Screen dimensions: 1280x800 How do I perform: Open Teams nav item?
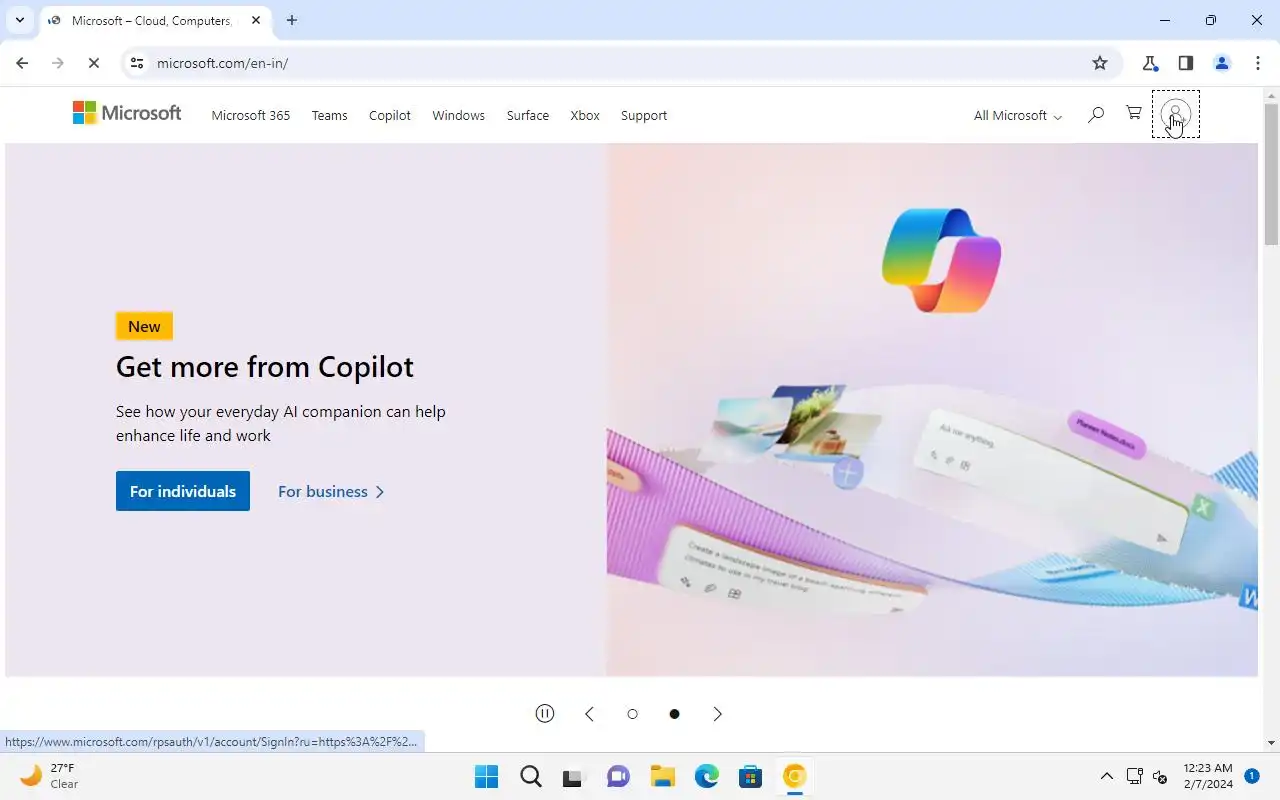click(329, 115)
